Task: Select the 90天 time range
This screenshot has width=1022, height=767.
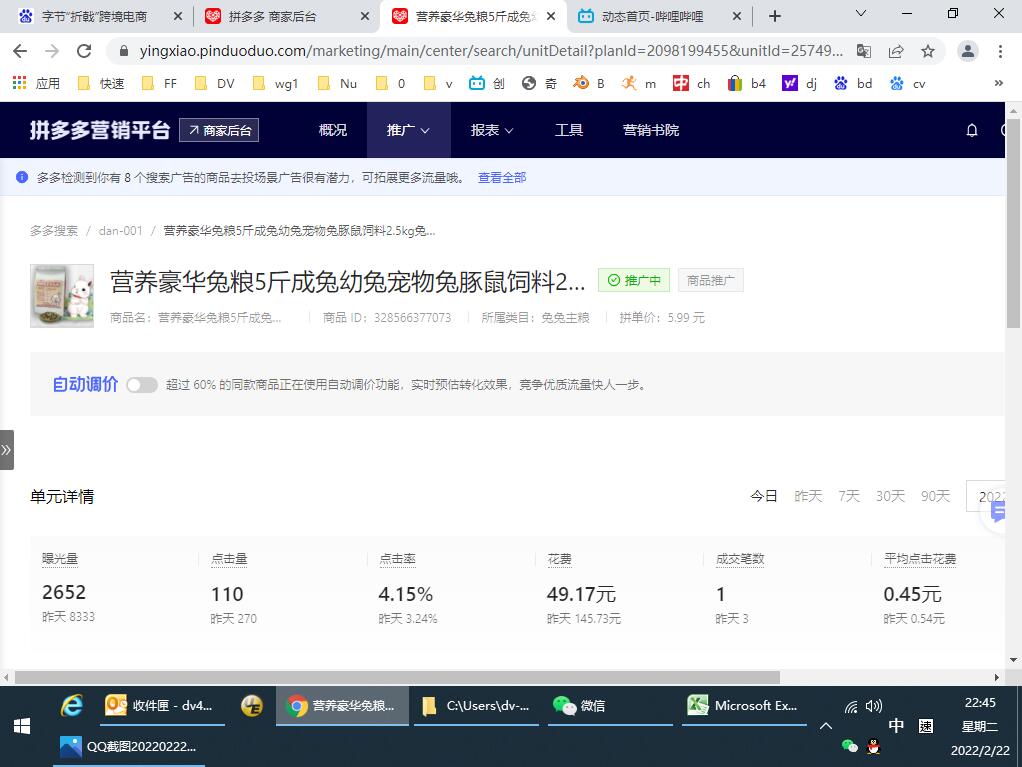Action: click(x=935, y=497)
